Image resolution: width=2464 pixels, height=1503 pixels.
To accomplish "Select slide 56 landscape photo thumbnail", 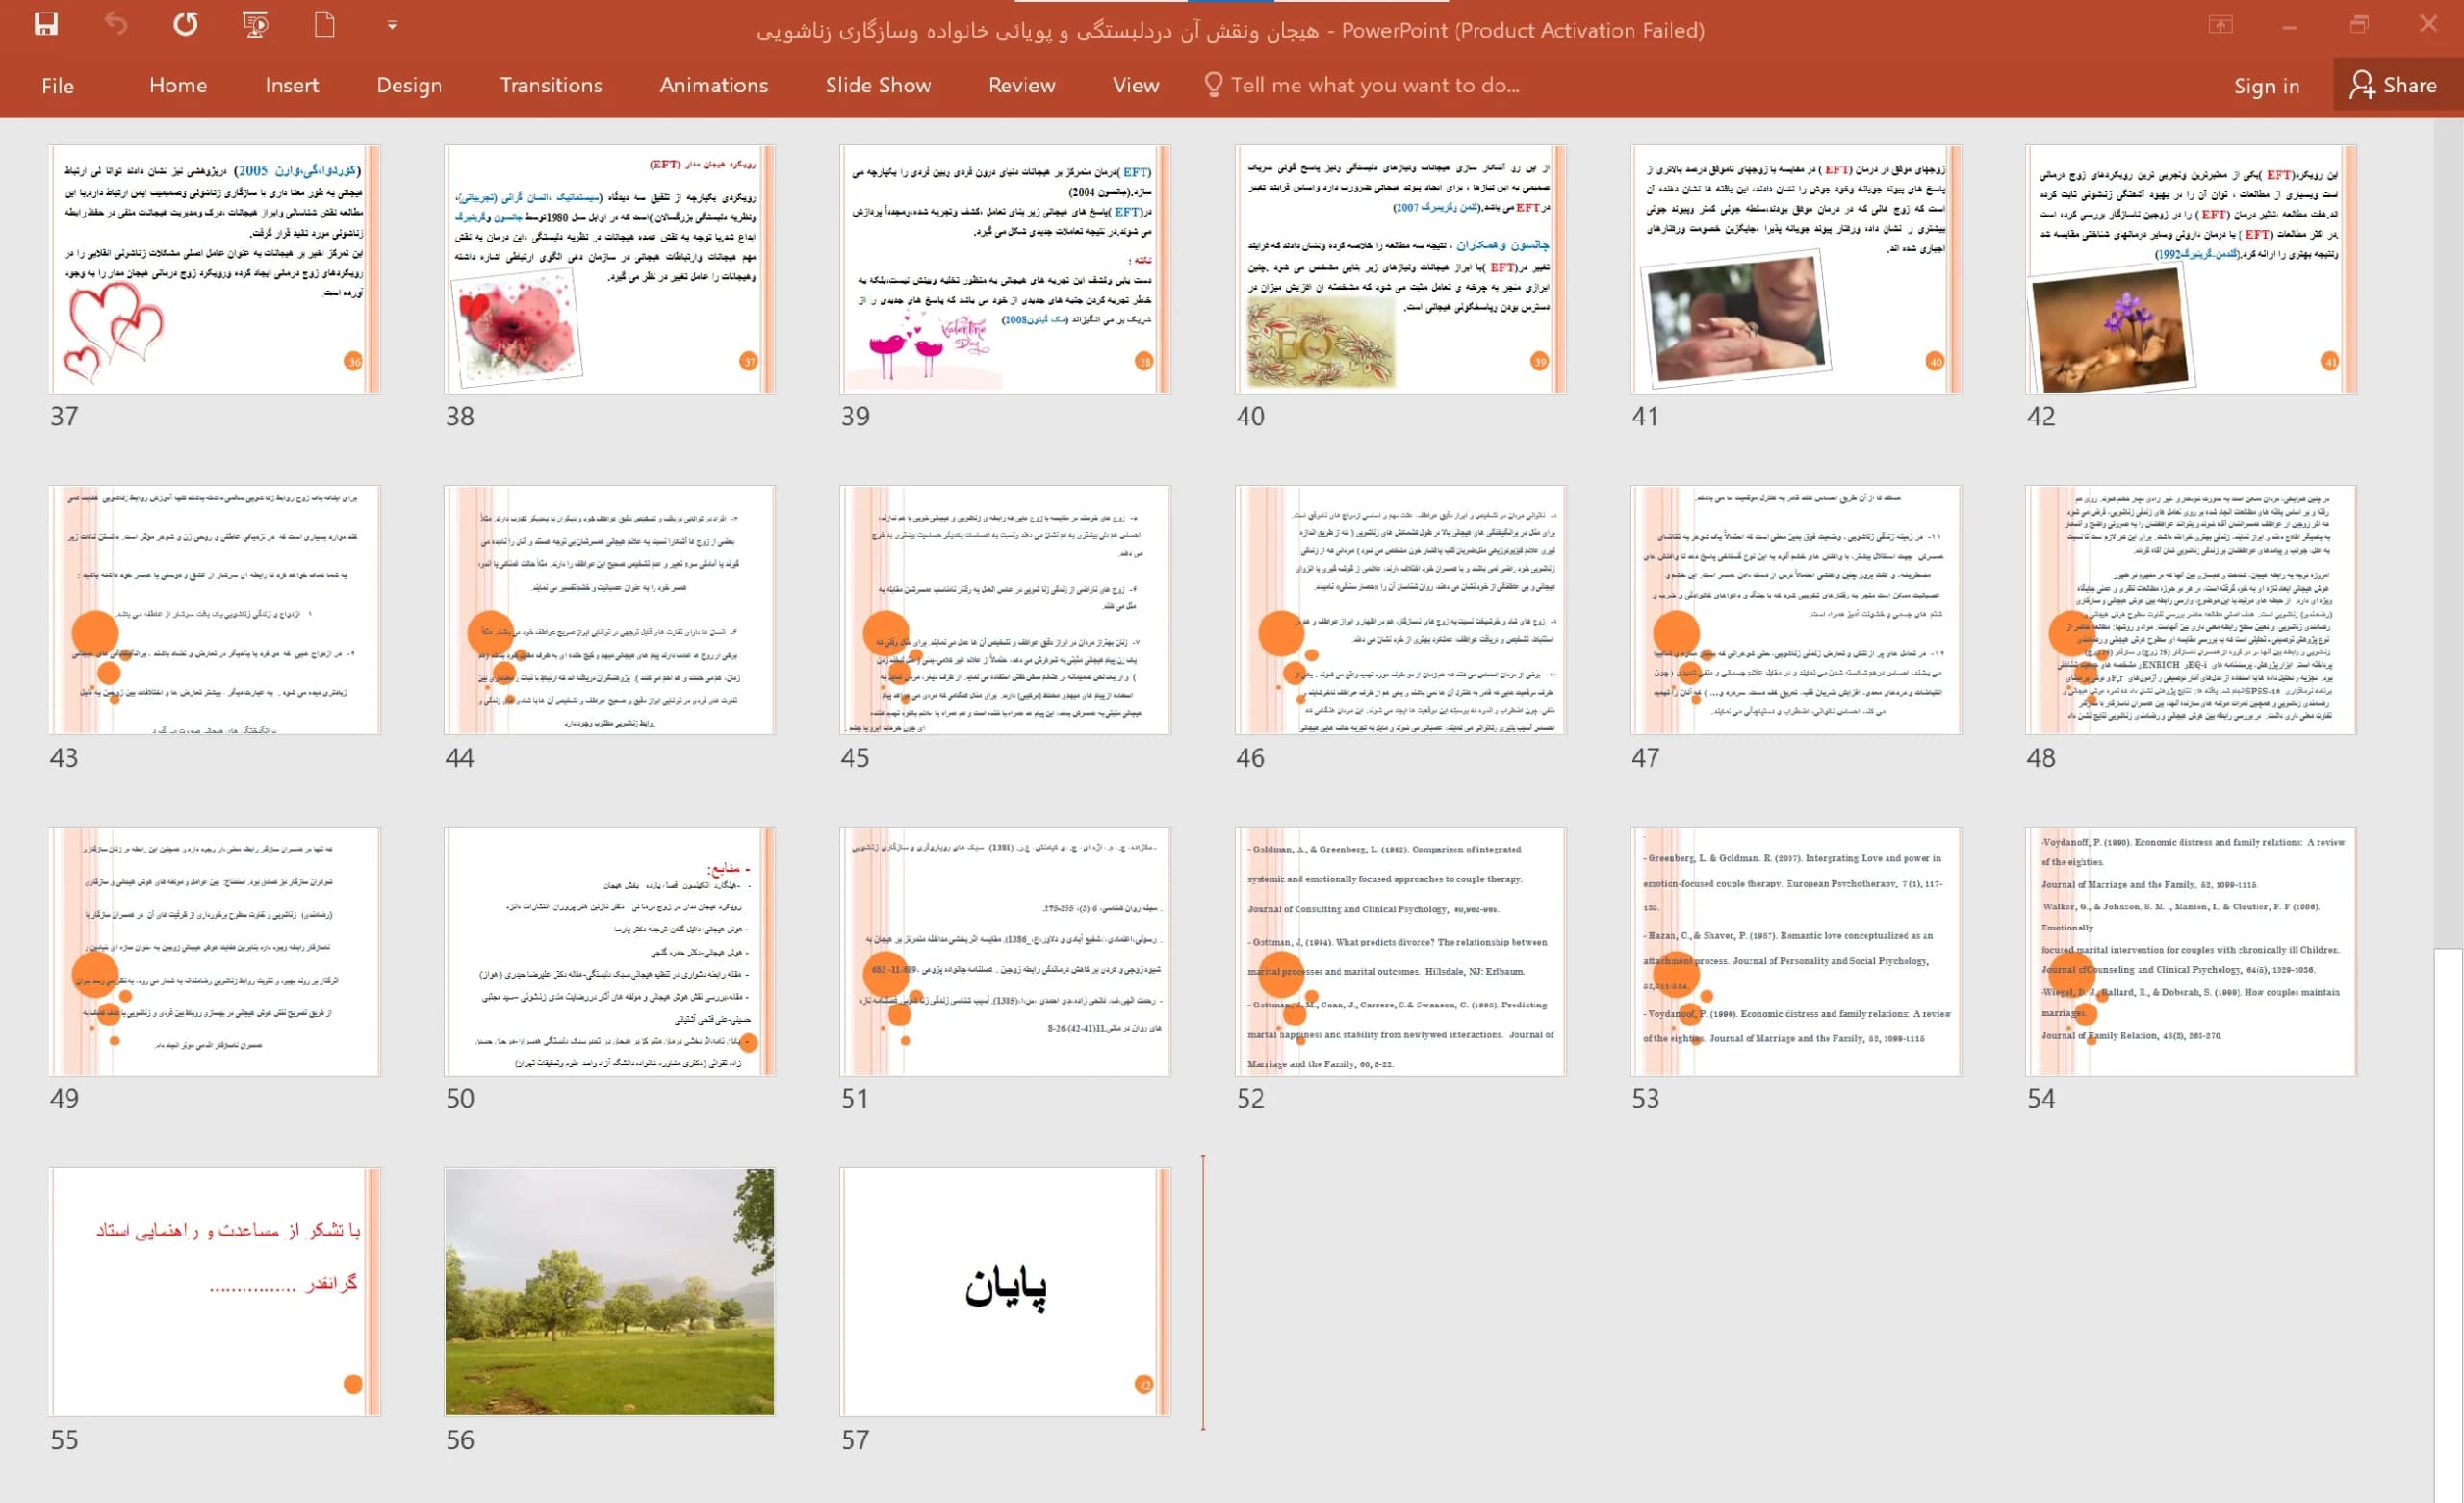I will 610,1292.
